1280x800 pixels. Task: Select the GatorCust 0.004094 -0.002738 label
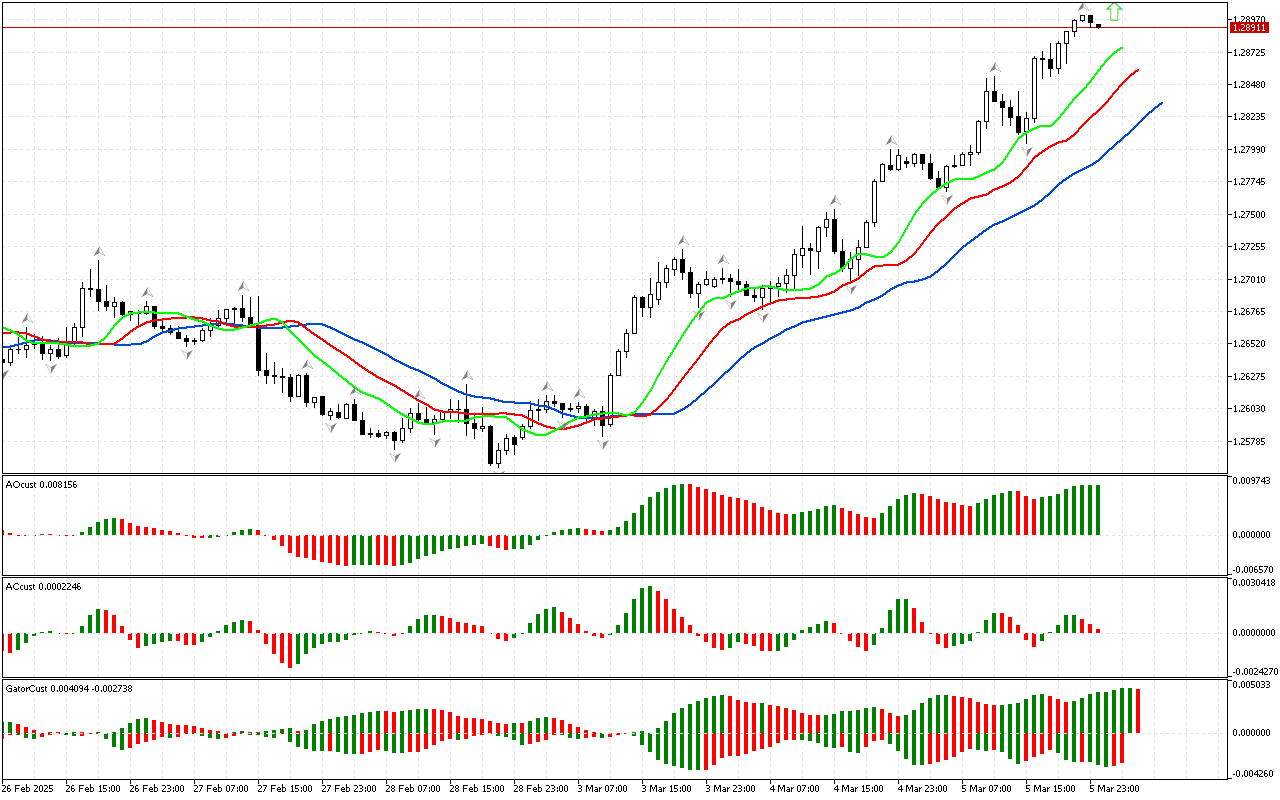[70, 688]
